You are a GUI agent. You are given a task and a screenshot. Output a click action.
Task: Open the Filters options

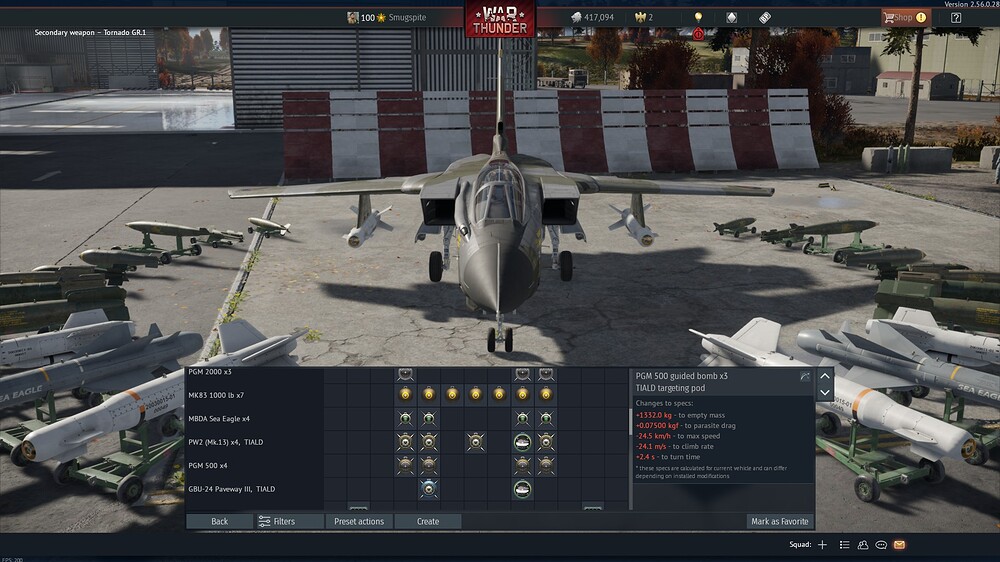289,521
